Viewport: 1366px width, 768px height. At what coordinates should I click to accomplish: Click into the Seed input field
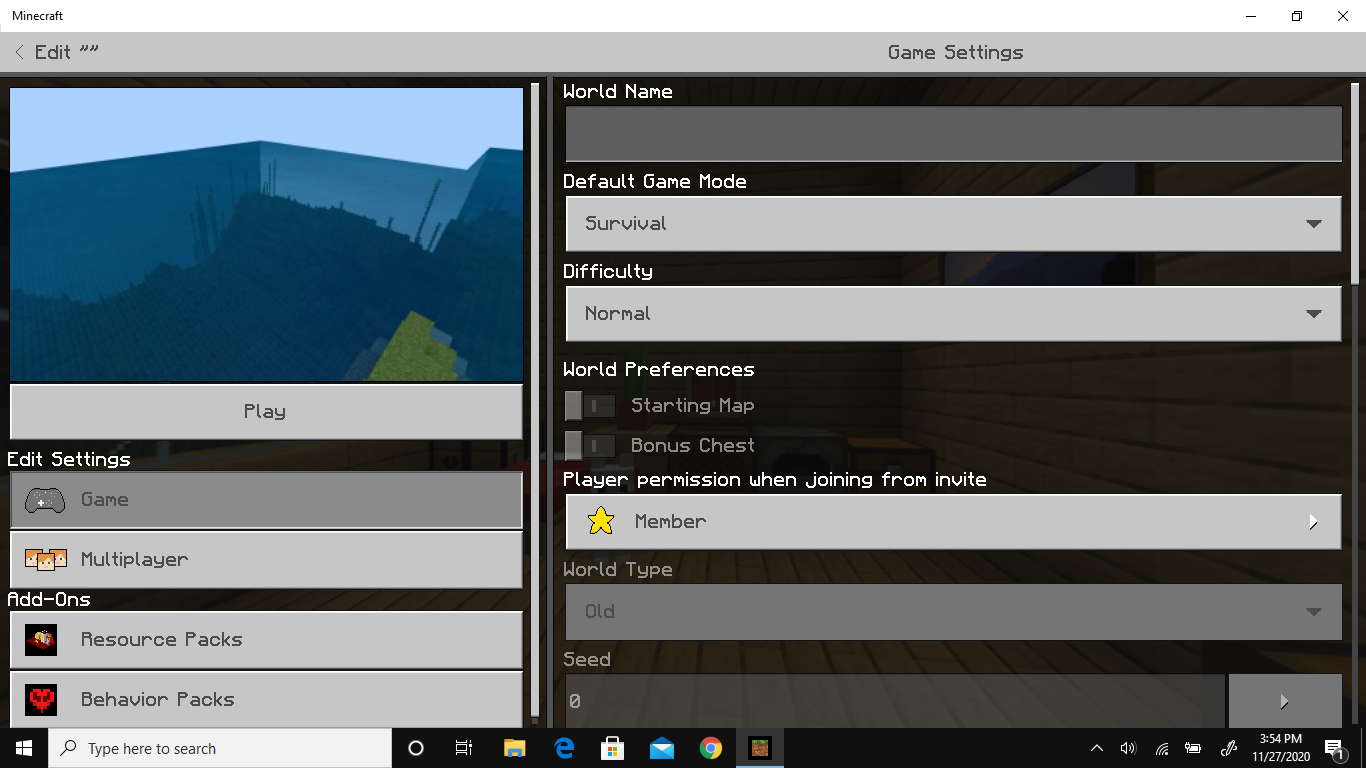click(895, 701)
